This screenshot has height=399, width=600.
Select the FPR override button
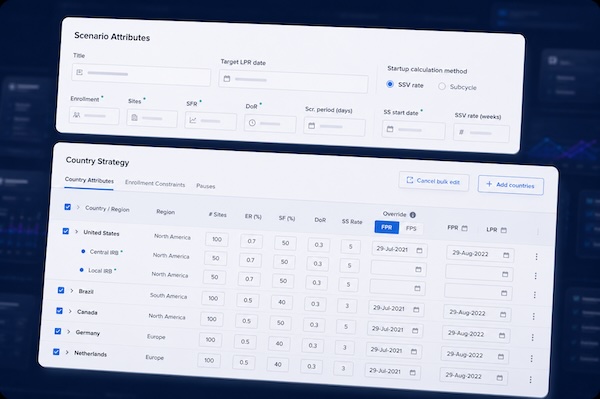pos(386,227)
